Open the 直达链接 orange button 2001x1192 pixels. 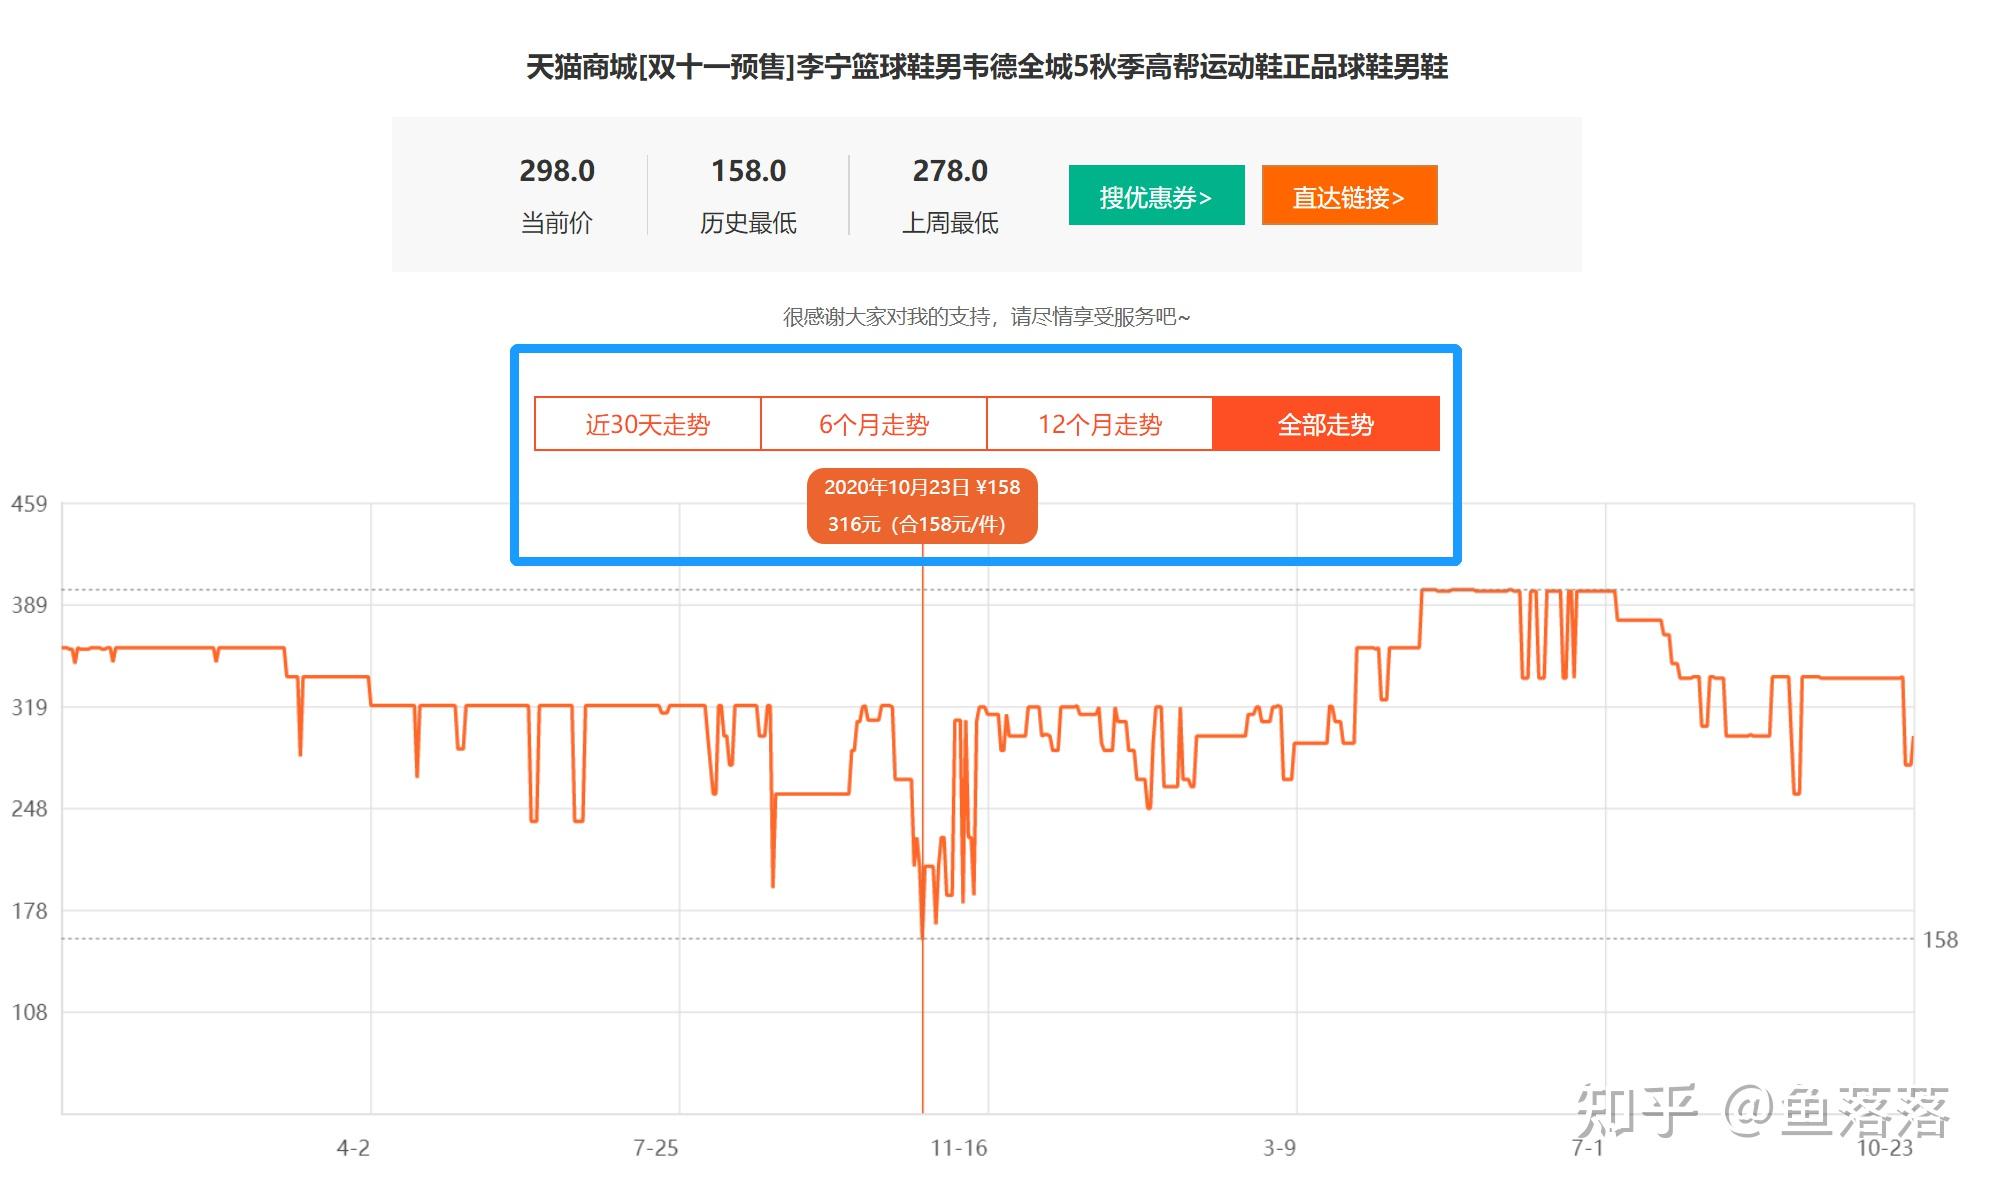(1349, 195)
